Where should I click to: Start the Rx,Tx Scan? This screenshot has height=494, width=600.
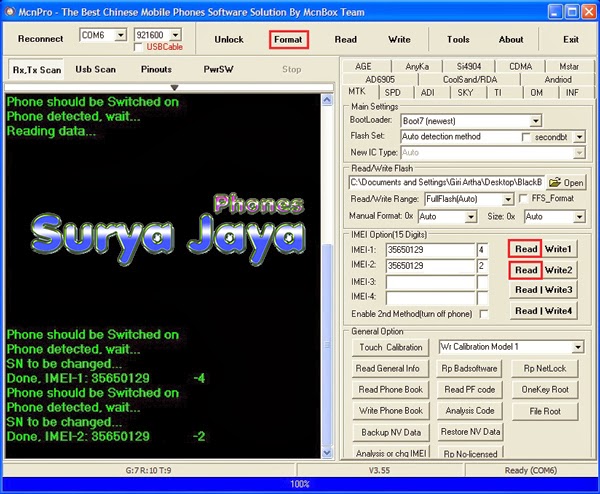[x=37, y=70]
